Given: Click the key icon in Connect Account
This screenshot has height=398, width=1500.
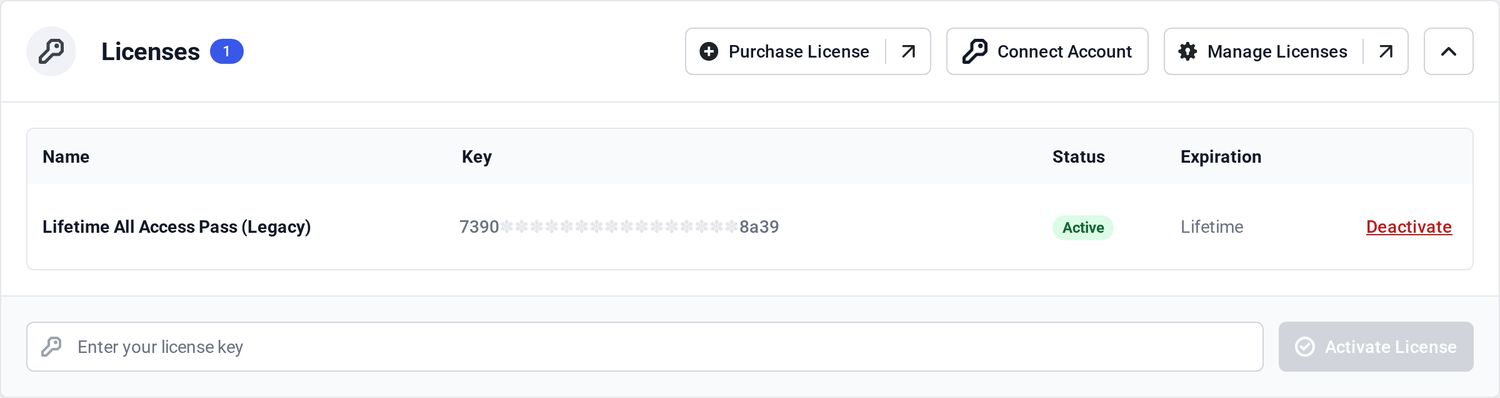Looking at the screenshot, I should point(975,51).
